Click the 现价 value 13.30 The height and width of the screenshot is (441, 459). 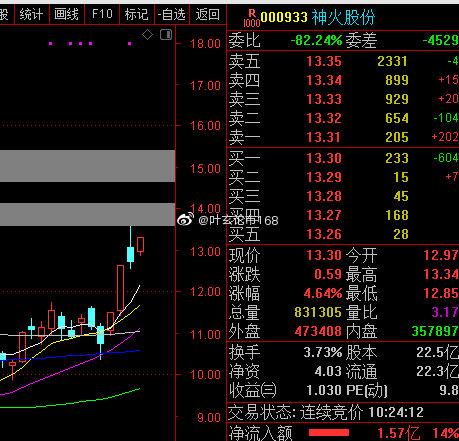coord(324,255)
